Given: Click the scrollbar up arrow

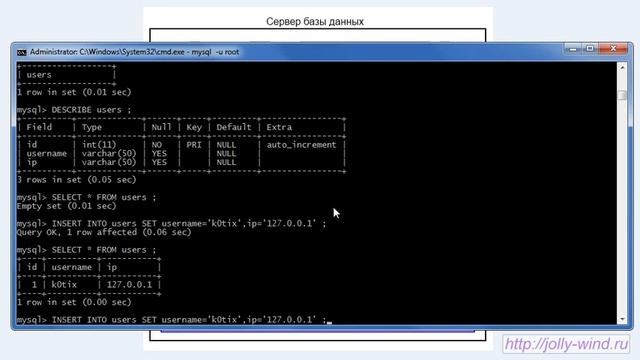Looking at the screenshot, I should (622, 68).
